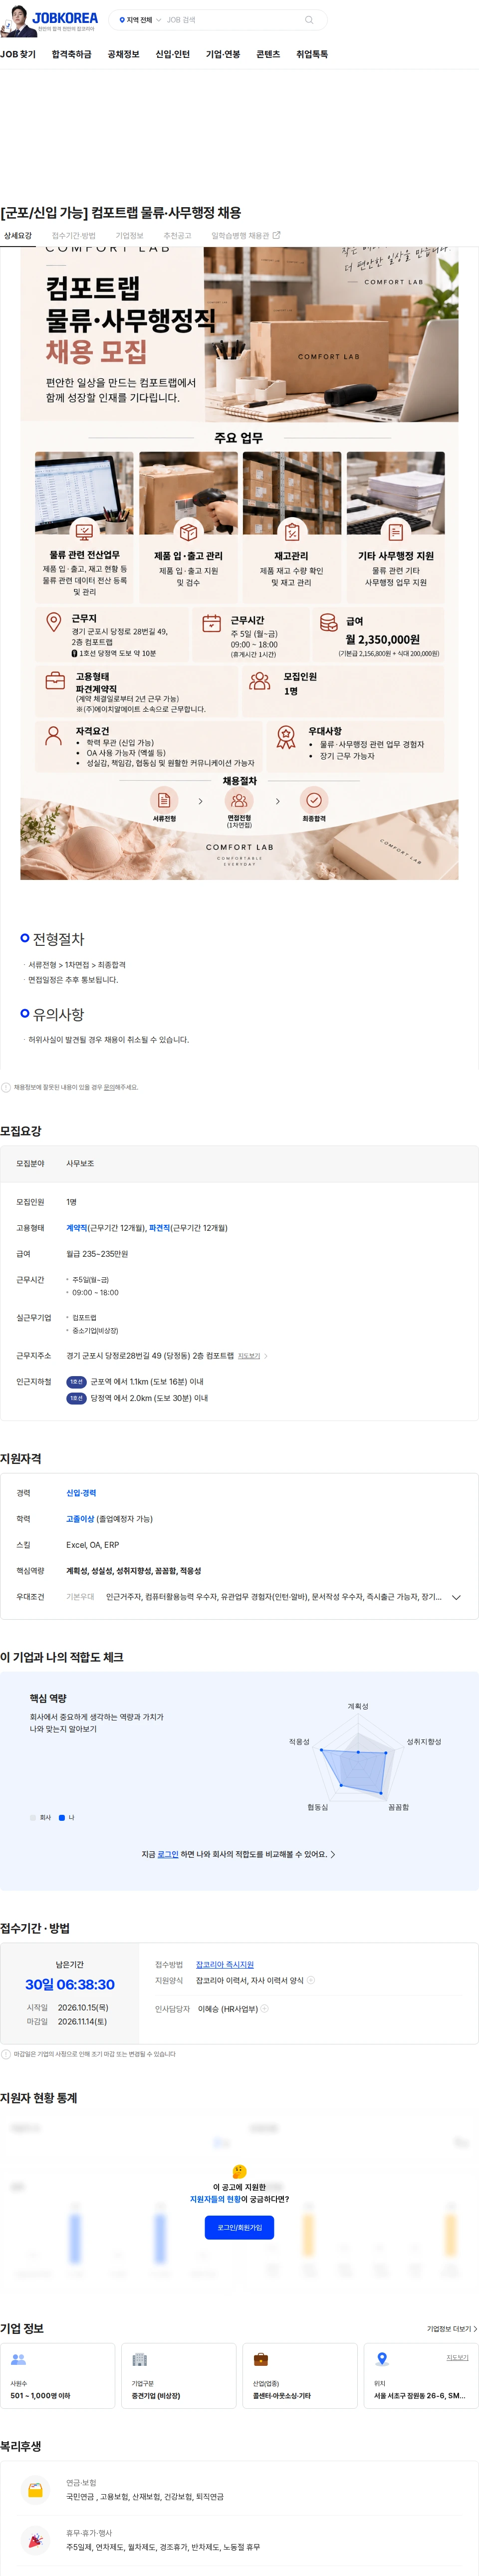The image size is (479, 2576).
Task: Open 지도보기 in the 위치 card
Action: click(x=457, y=2357)
